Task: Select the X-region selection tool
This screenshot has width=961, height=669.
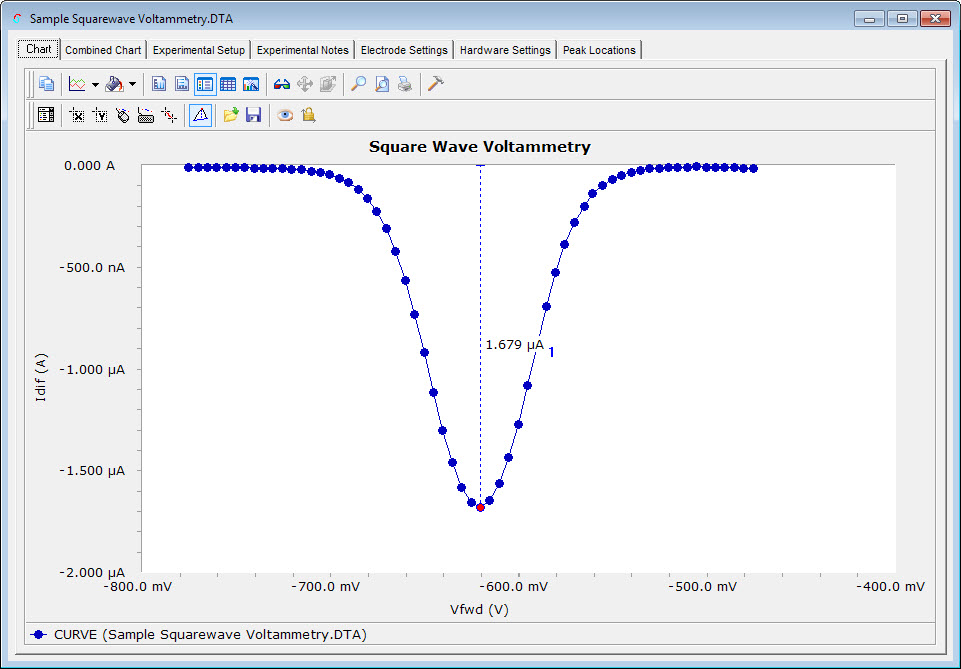Action: pyautogui.click(x=77, y=115)
